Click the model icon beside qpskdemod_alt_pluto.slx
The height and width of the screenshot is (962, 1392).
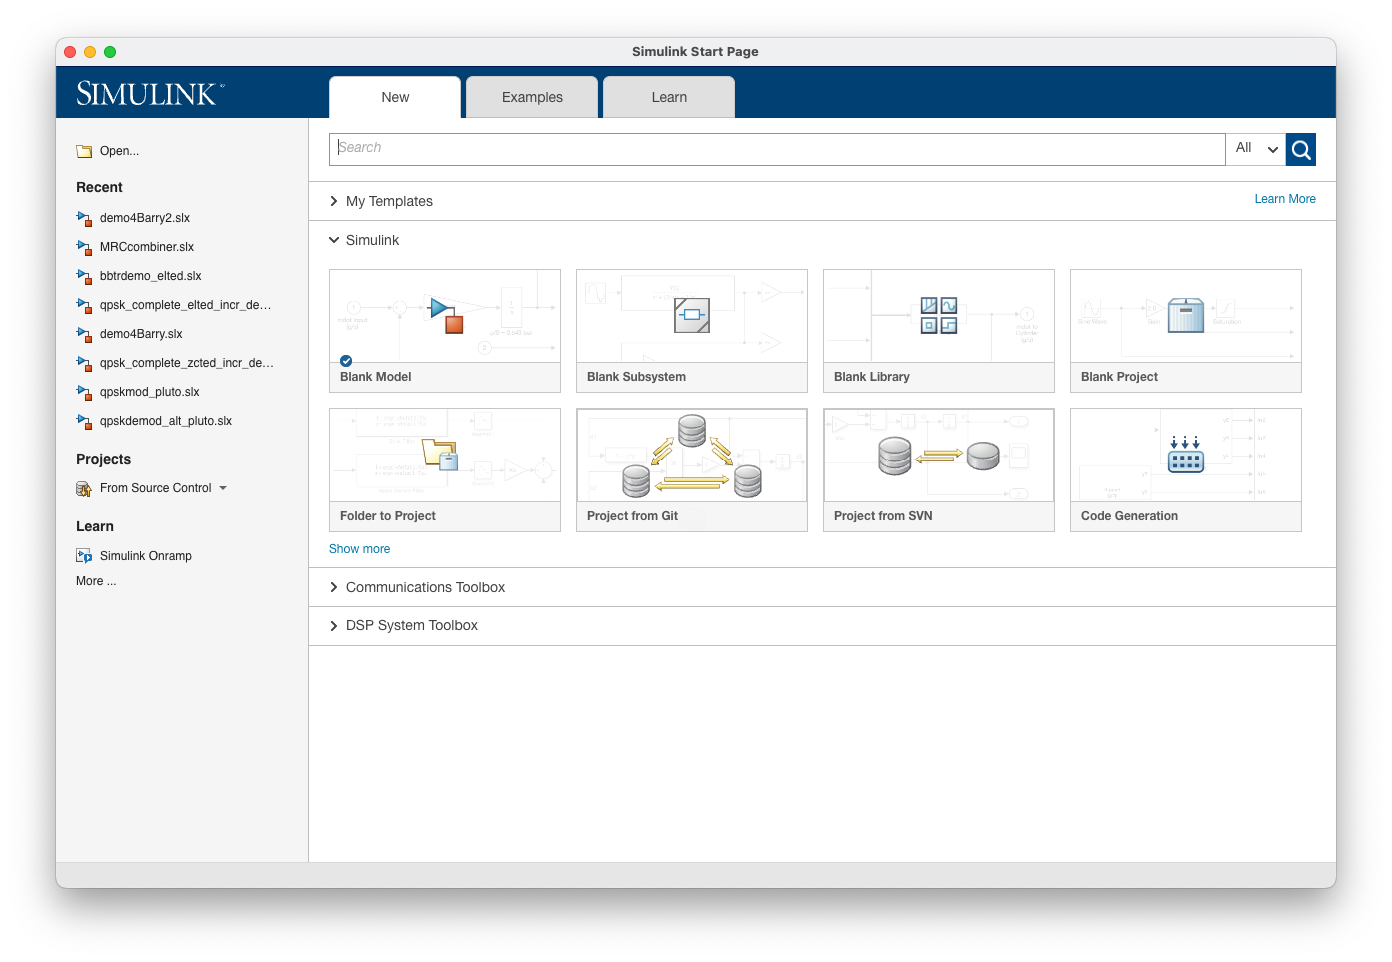pyautogui.click(x=84, y=421)
